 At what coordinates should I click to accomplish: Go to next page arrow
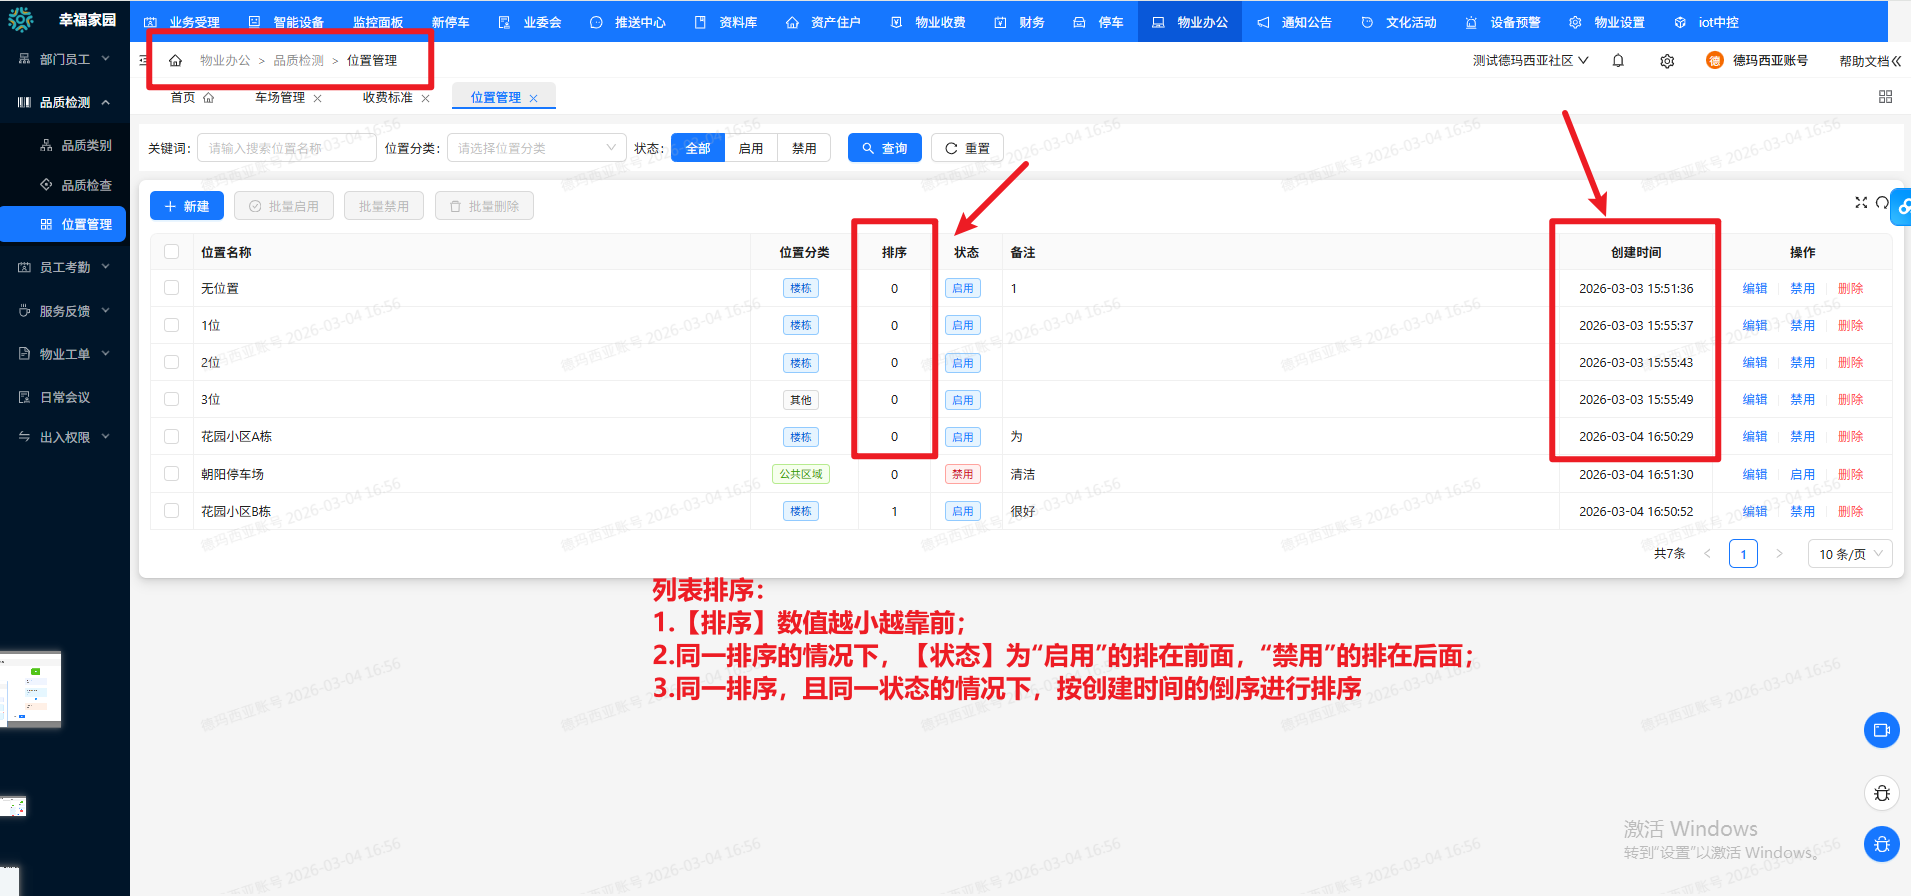[x=1779, y=554]
